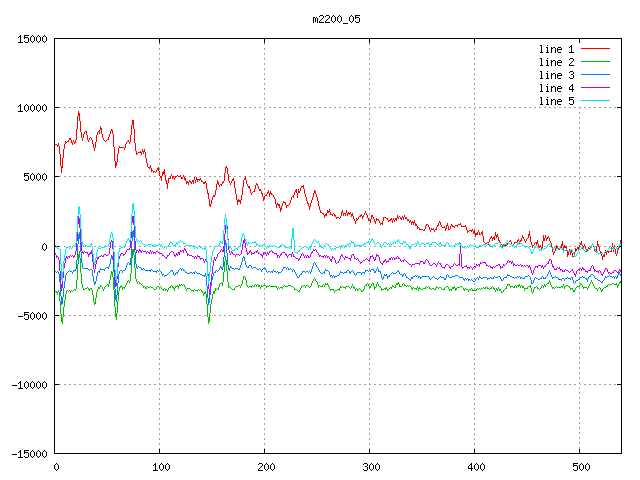Click the 100 x-axis tick label
The image size is (640, 480).
(160, 467)
